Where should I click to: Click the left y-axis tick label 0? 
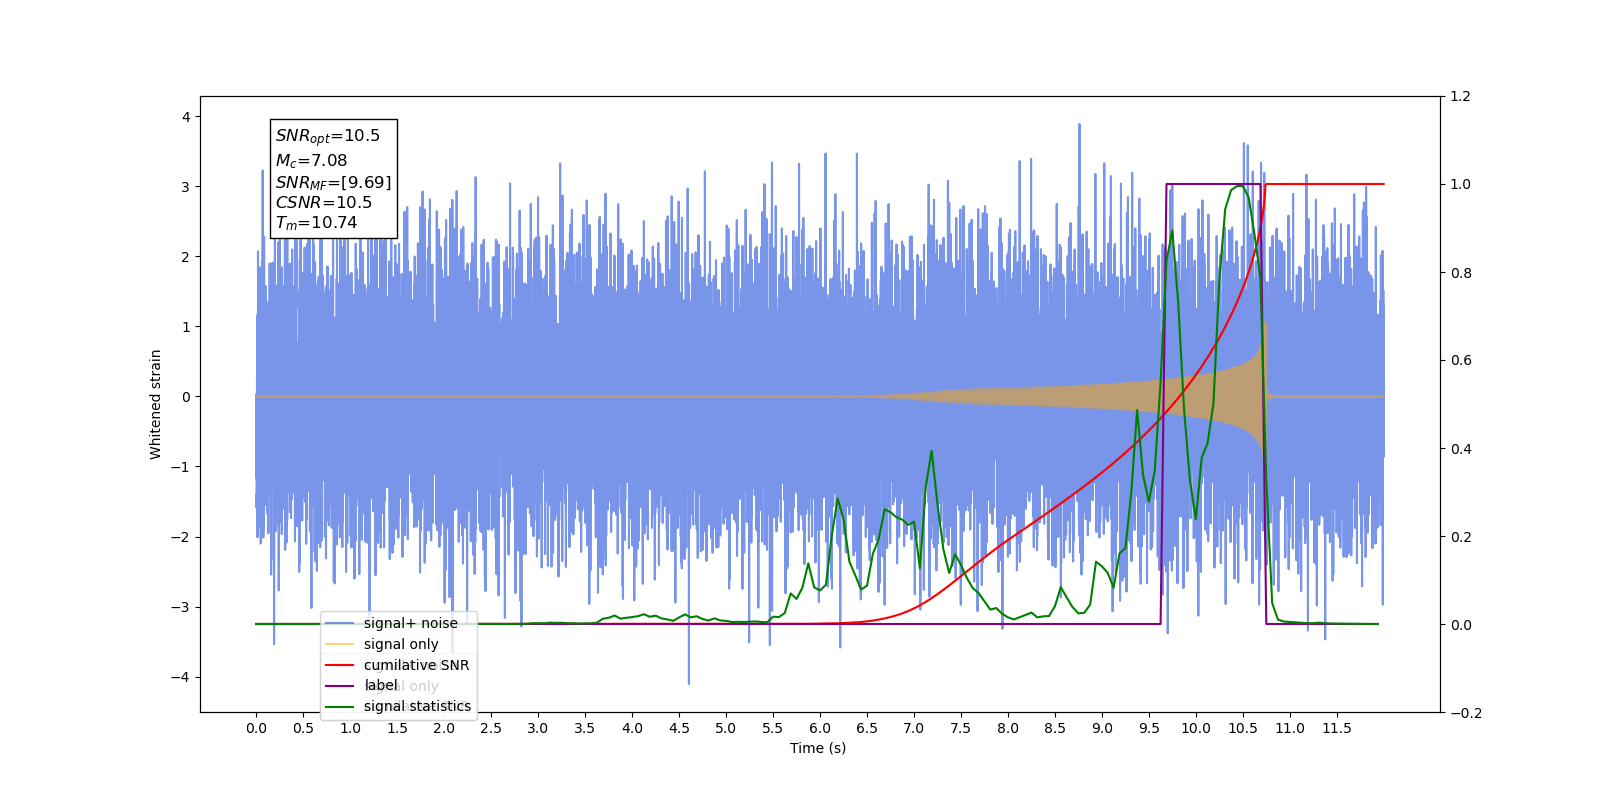point(186,397)
